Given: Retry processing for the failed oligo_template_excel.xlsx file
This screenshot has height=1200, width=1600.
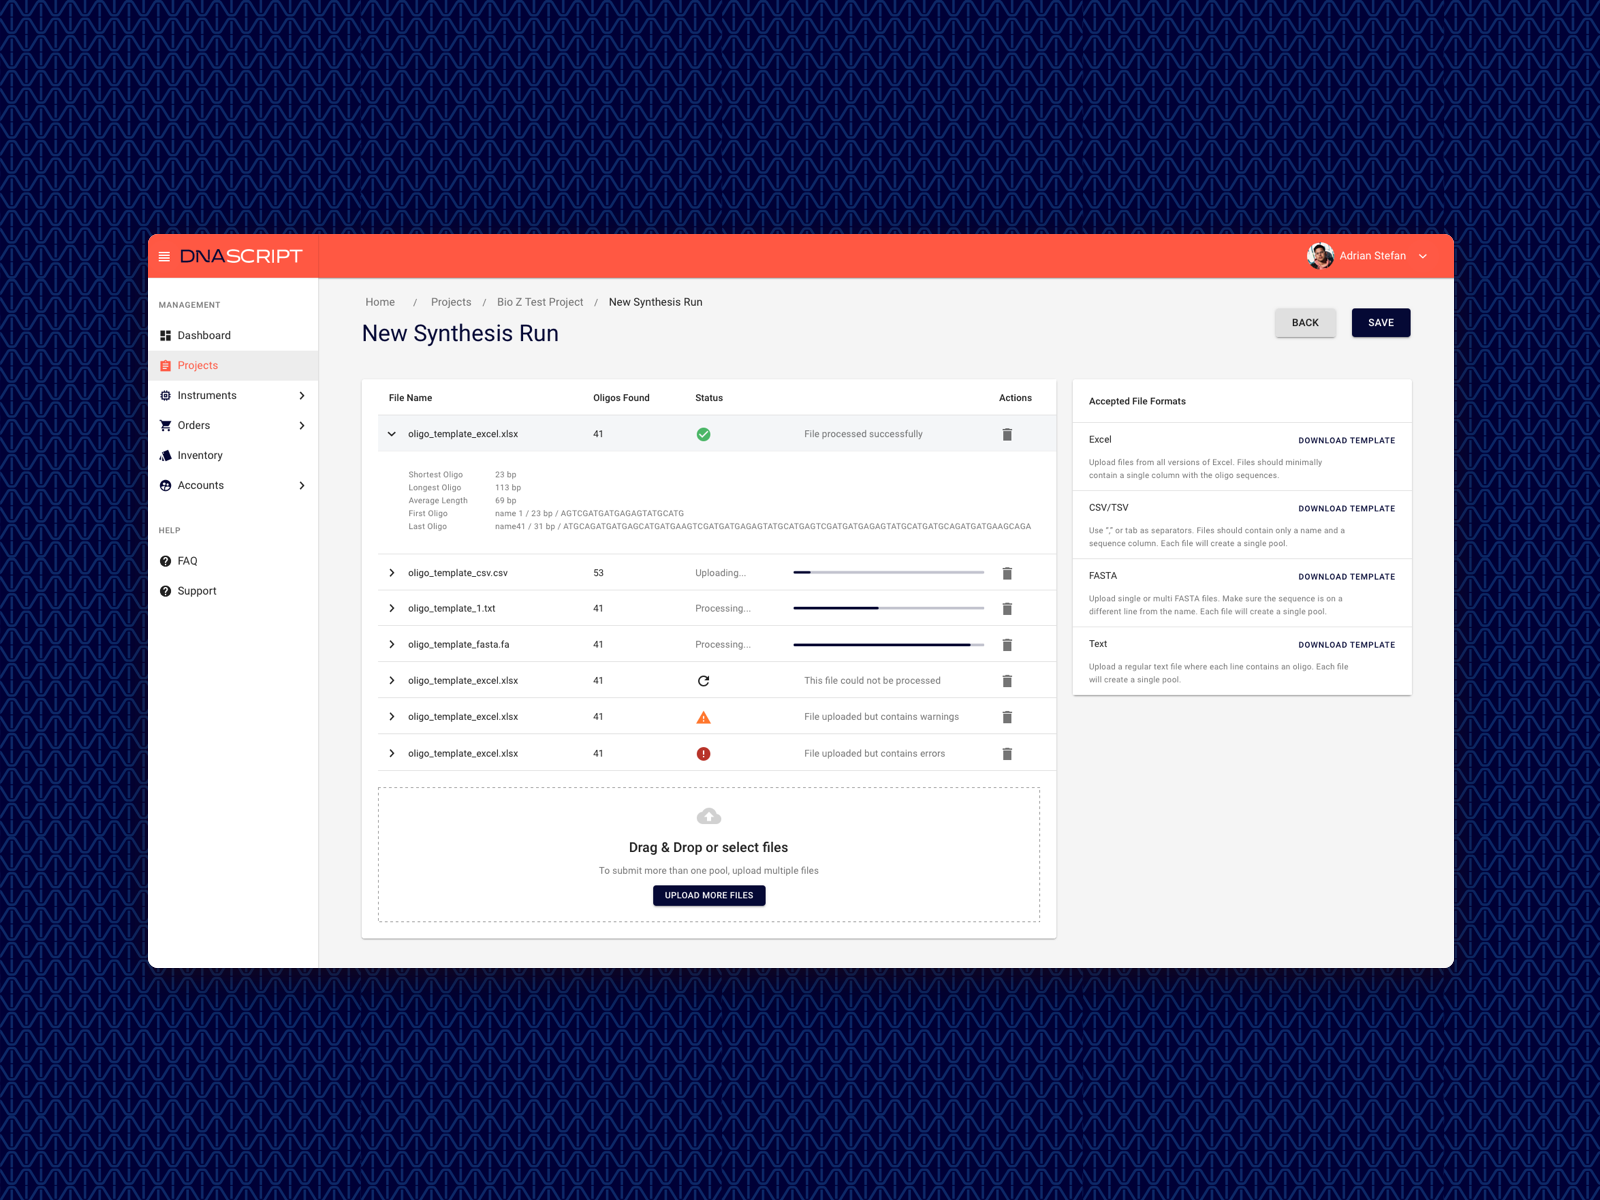Looking at the screenshot, I should coord(704,680).
